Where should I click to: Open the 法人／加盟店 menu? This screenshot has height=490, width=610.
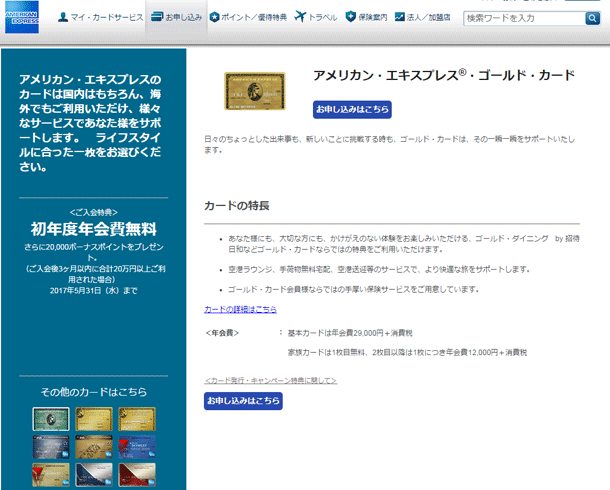click(x=422, y=18)
